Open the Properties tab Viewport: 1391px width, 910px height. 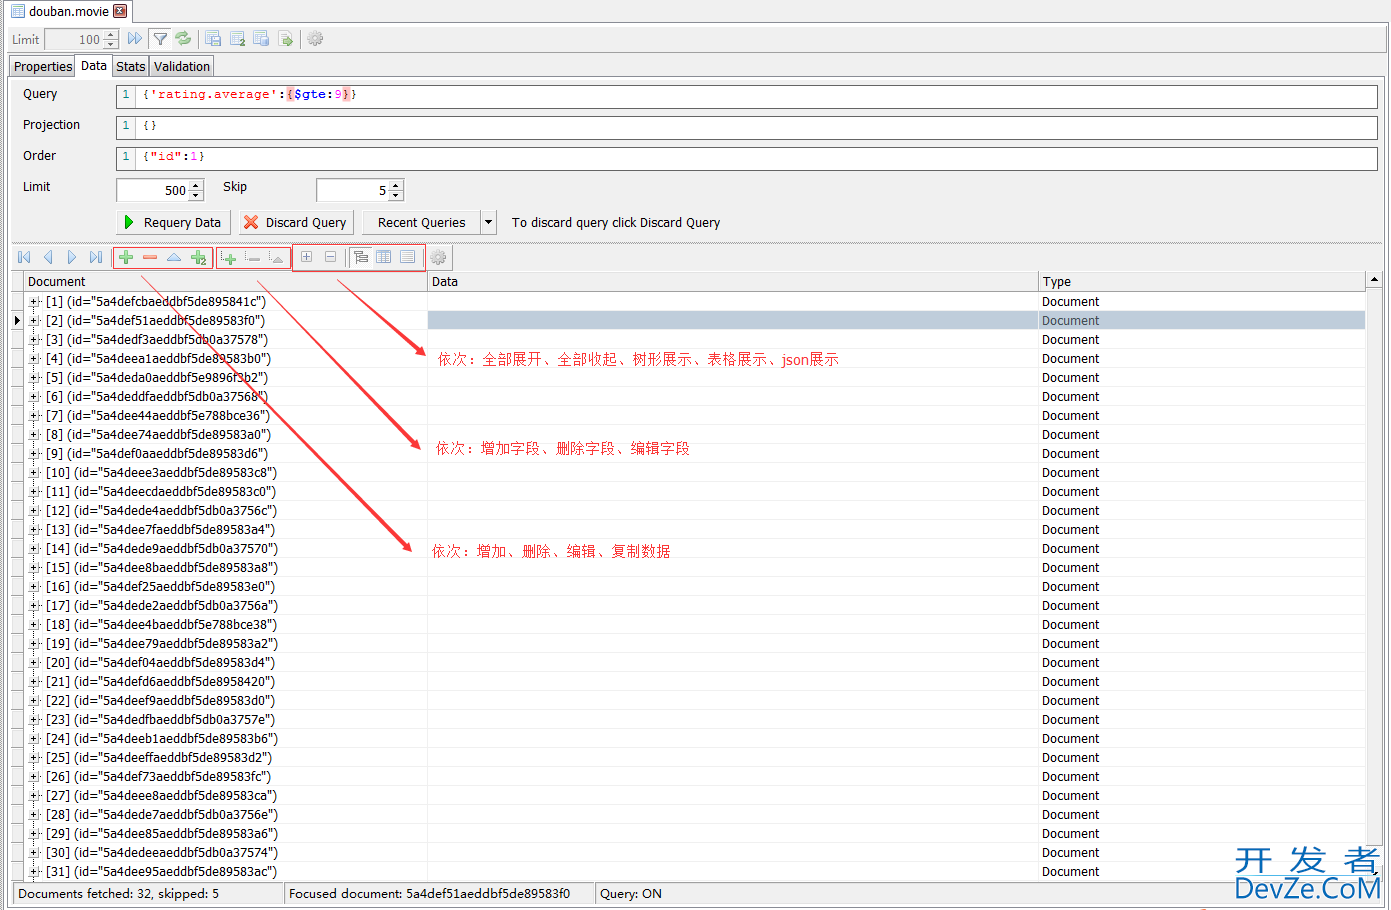click(43, 66)
